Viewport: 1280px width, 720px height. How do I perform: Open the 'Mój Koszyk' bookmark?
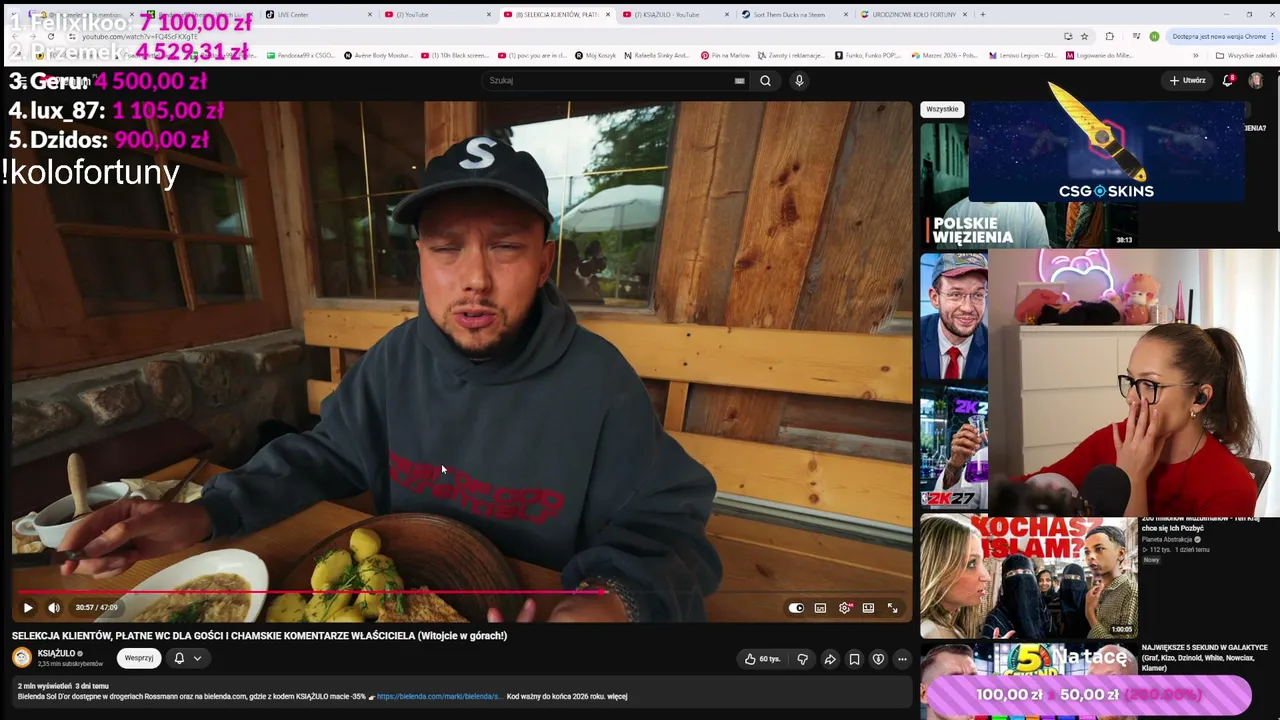point(595,56)
